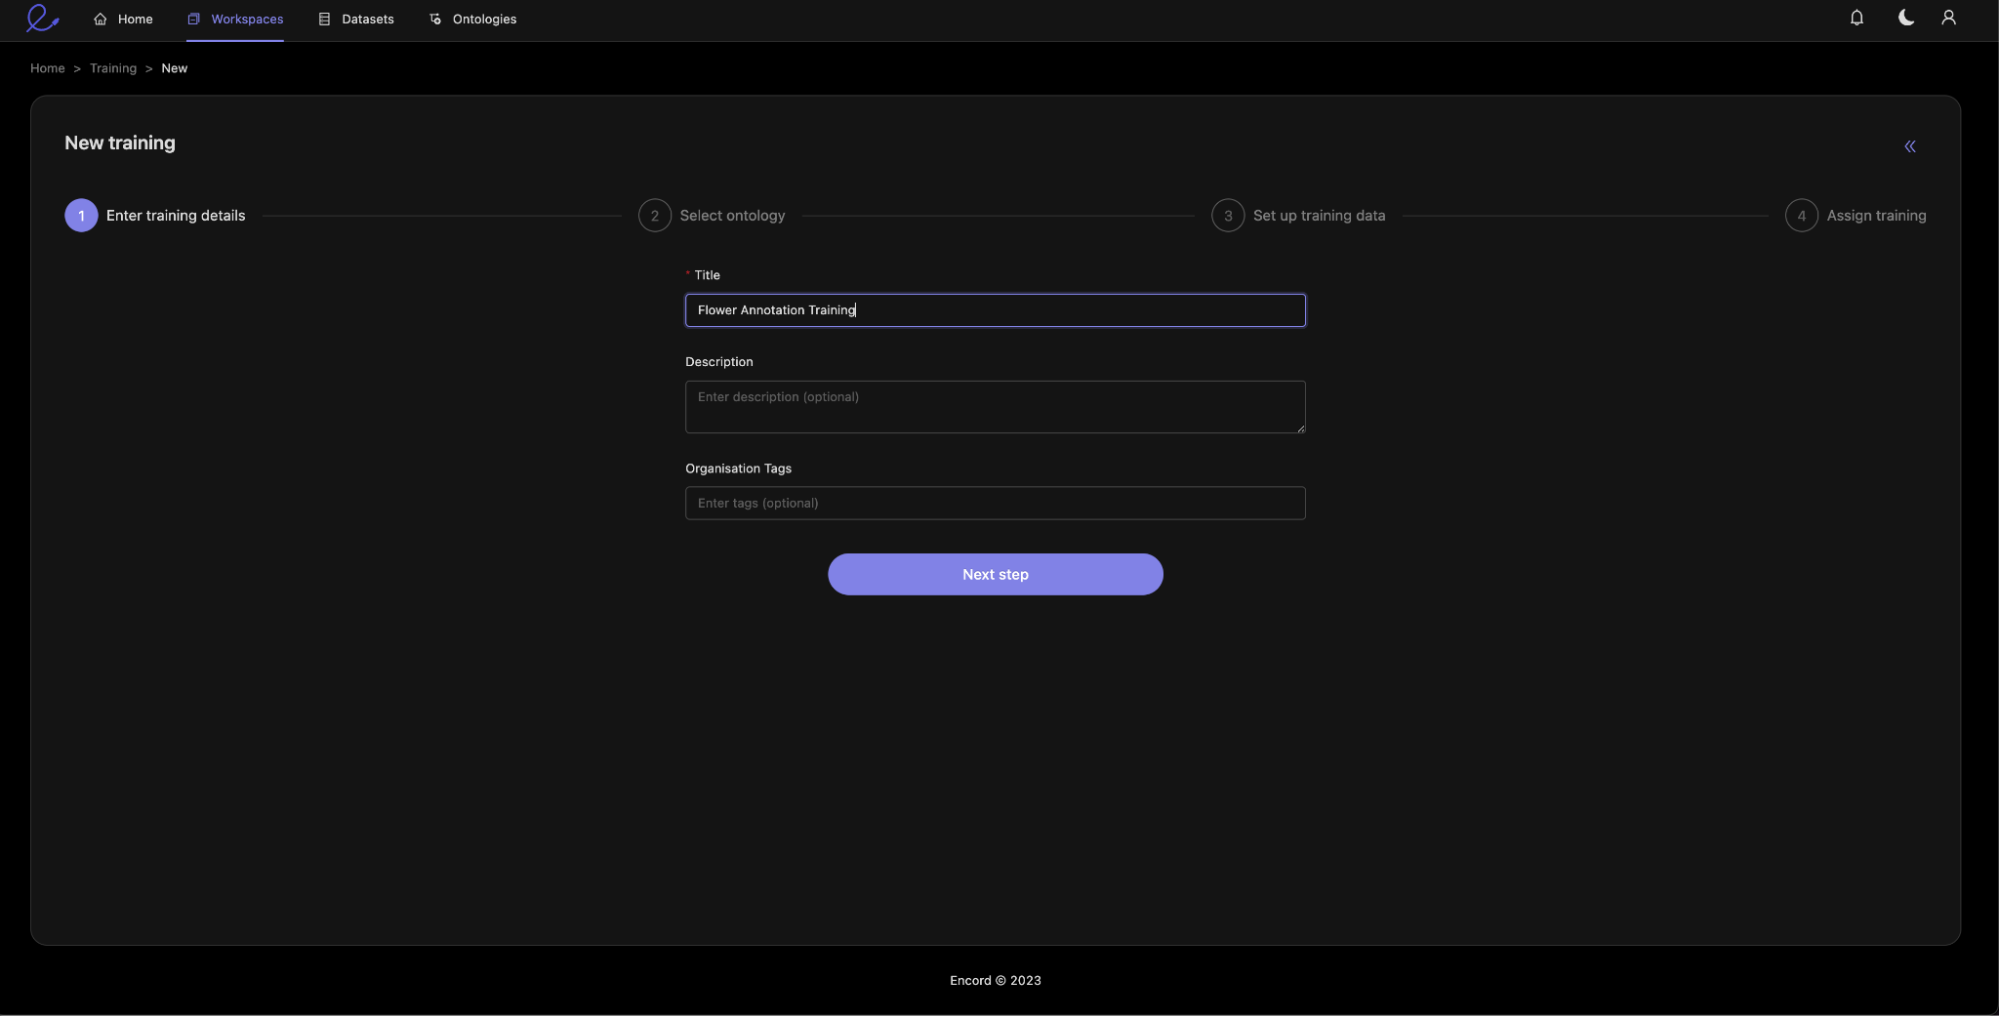Focus the Description text area
The height and width of the screenshot is (1017, 1999).
point(995,407)
